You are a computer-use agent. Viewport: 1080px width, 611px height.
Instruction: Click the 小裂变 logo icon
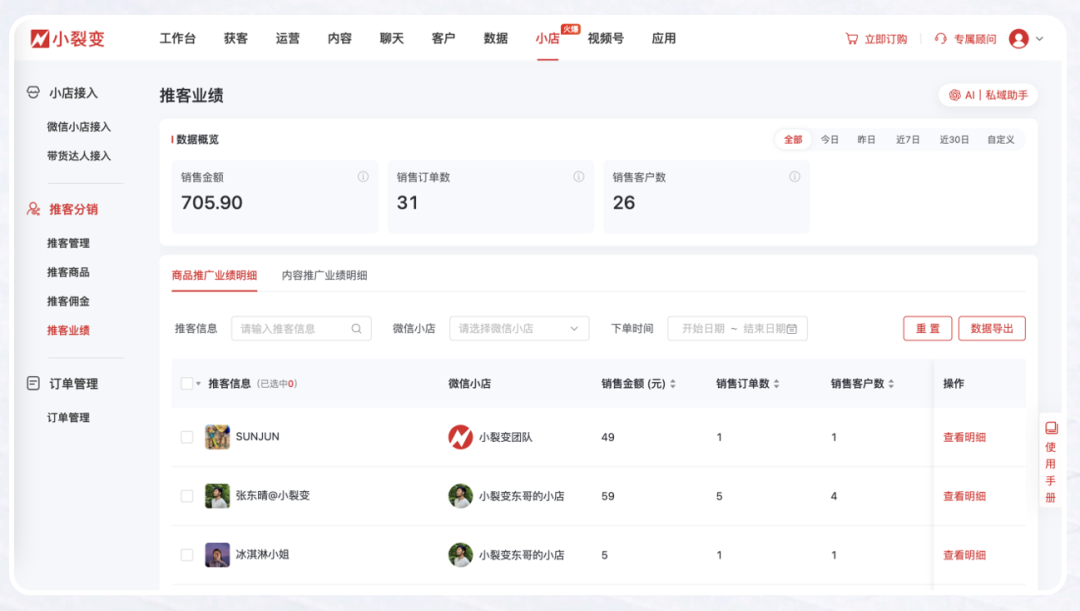pos(40,39)
